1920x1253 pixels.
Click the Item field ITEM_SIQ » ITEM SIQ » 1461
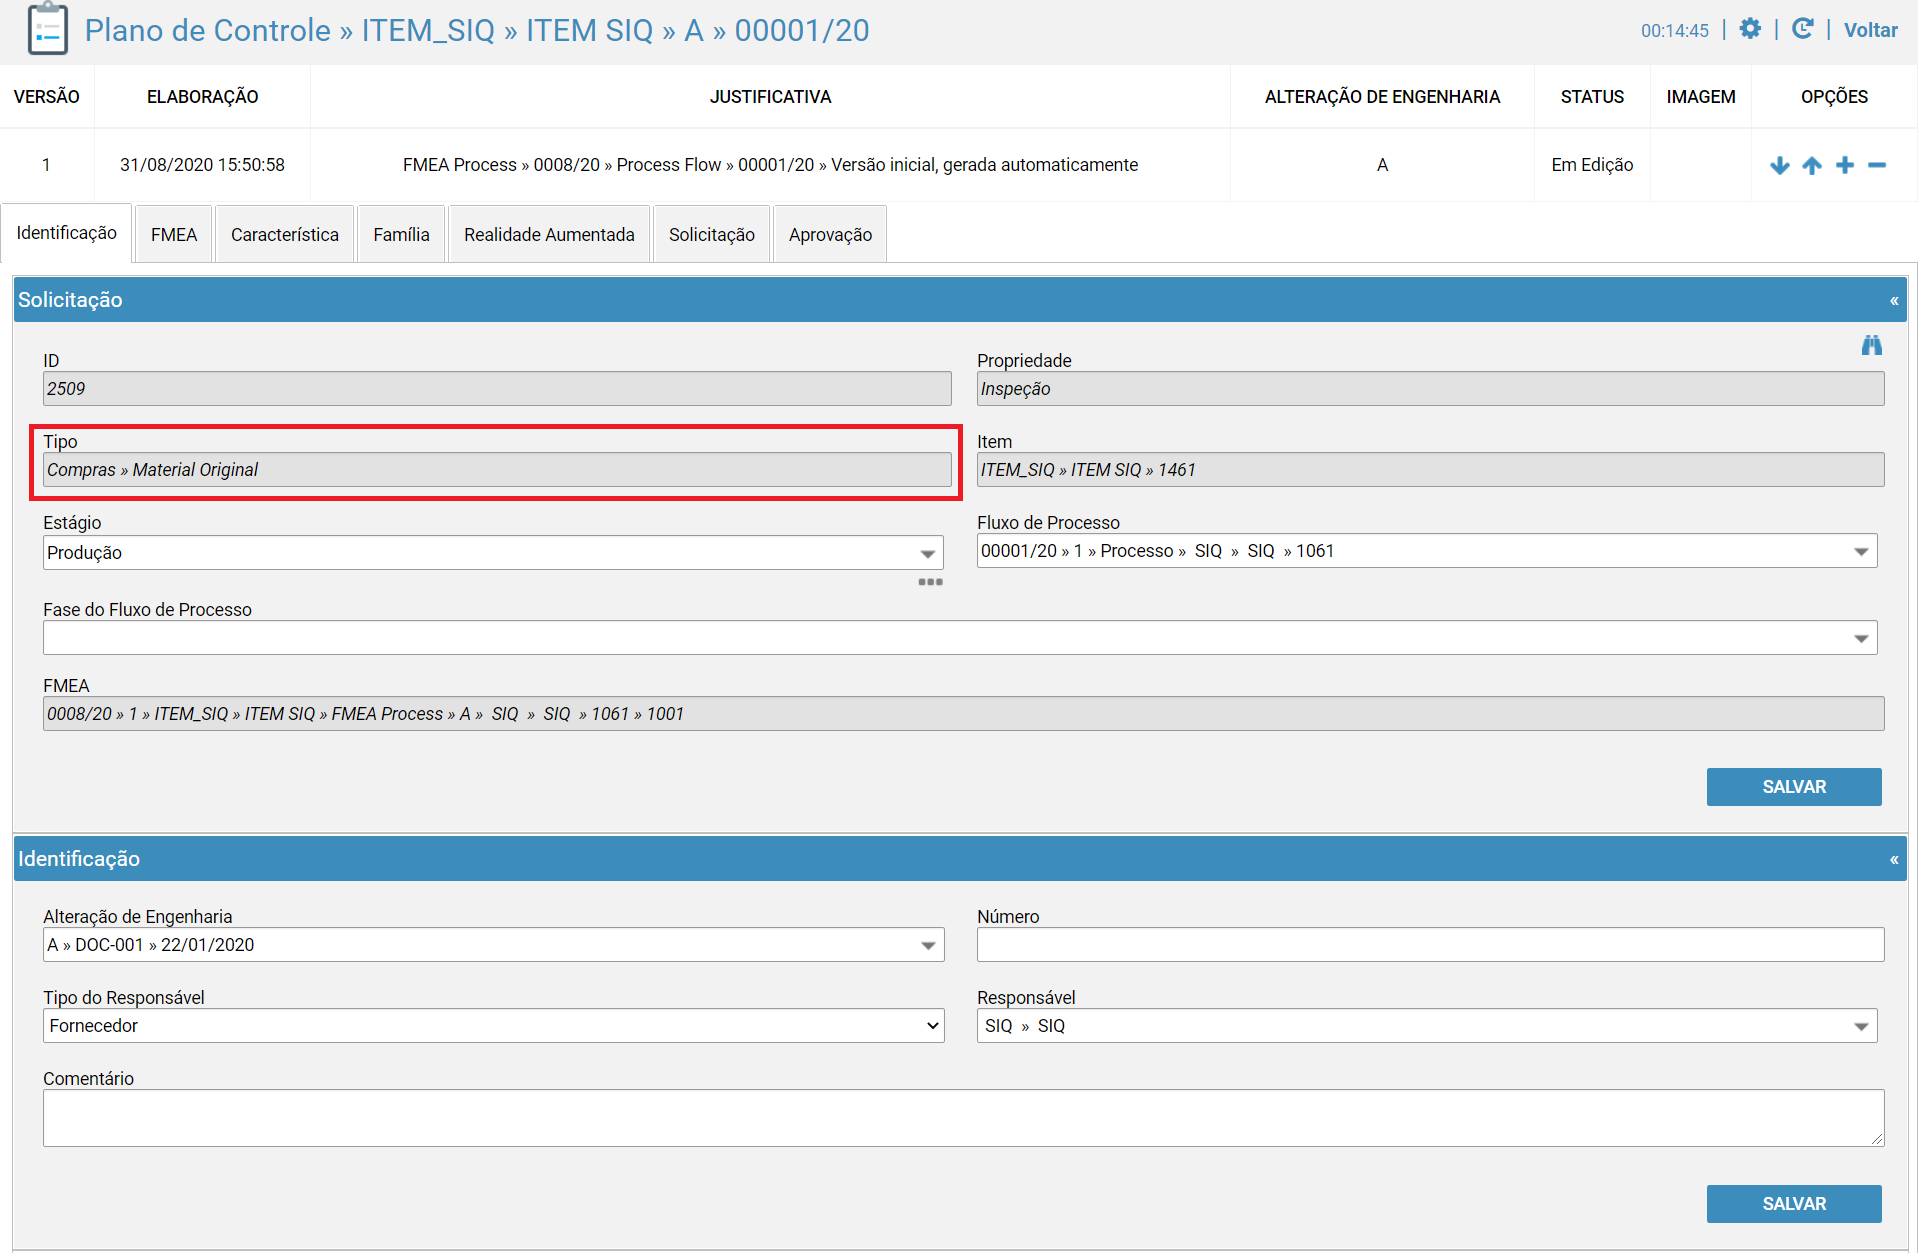click(1430, 470)
